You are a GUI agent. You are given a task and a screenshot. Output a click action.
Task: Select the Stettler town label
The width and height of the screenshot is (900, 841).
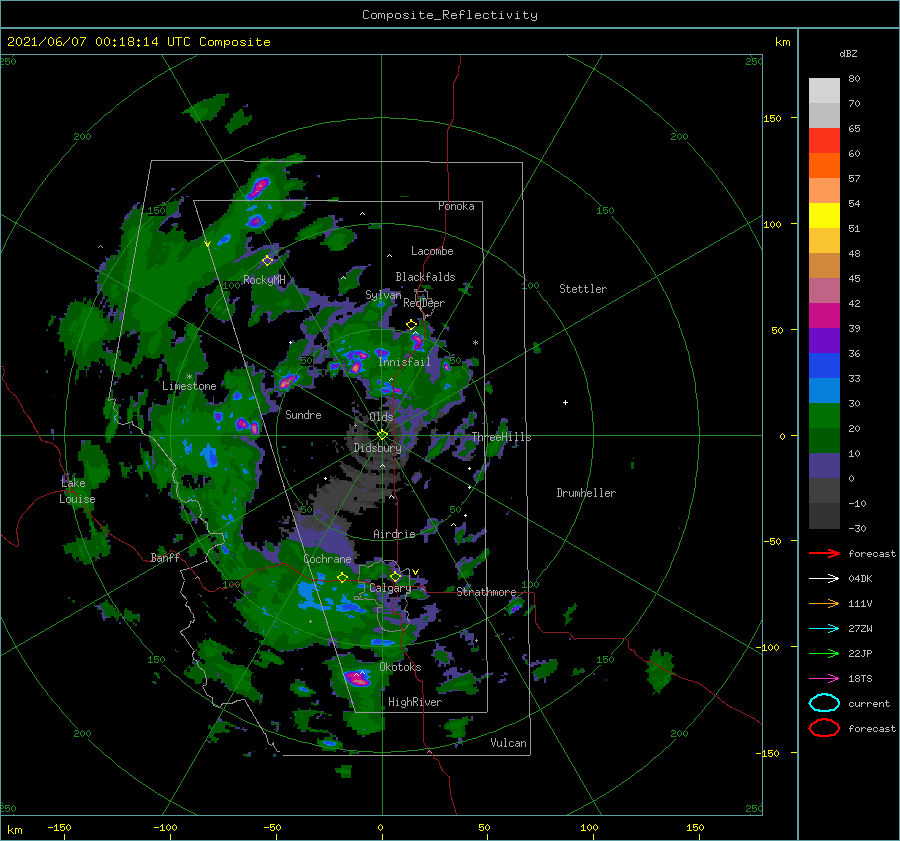pos(583,289)
